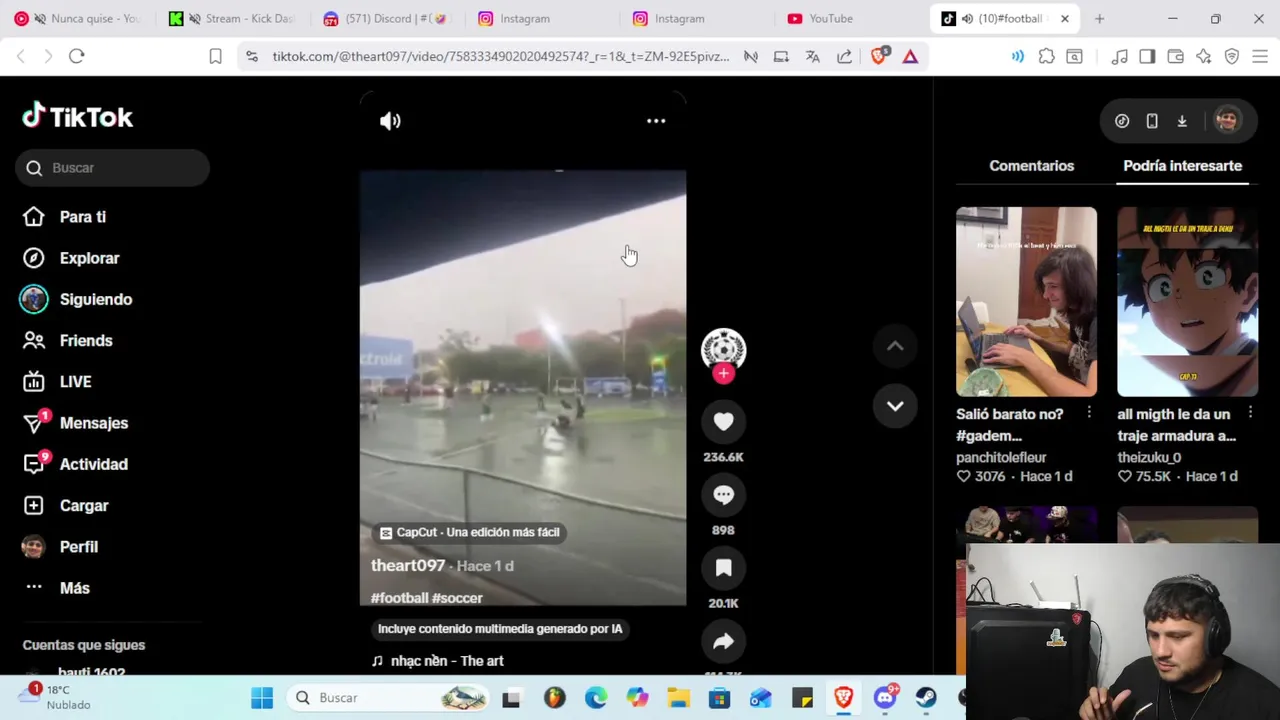Viewport: 1280px width, 720px height.
Task: Open the browser hamburger menu
Action: (1260, 57)
